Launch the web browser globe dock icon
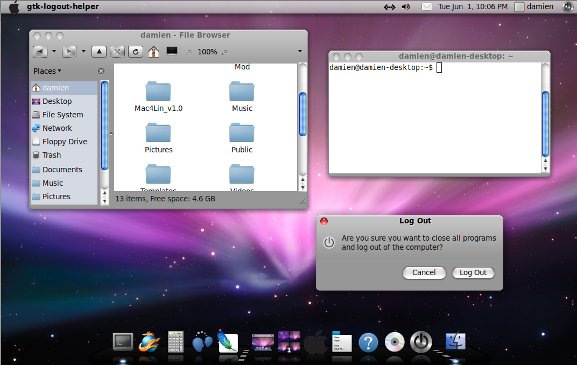 click(x=149, y=342)
